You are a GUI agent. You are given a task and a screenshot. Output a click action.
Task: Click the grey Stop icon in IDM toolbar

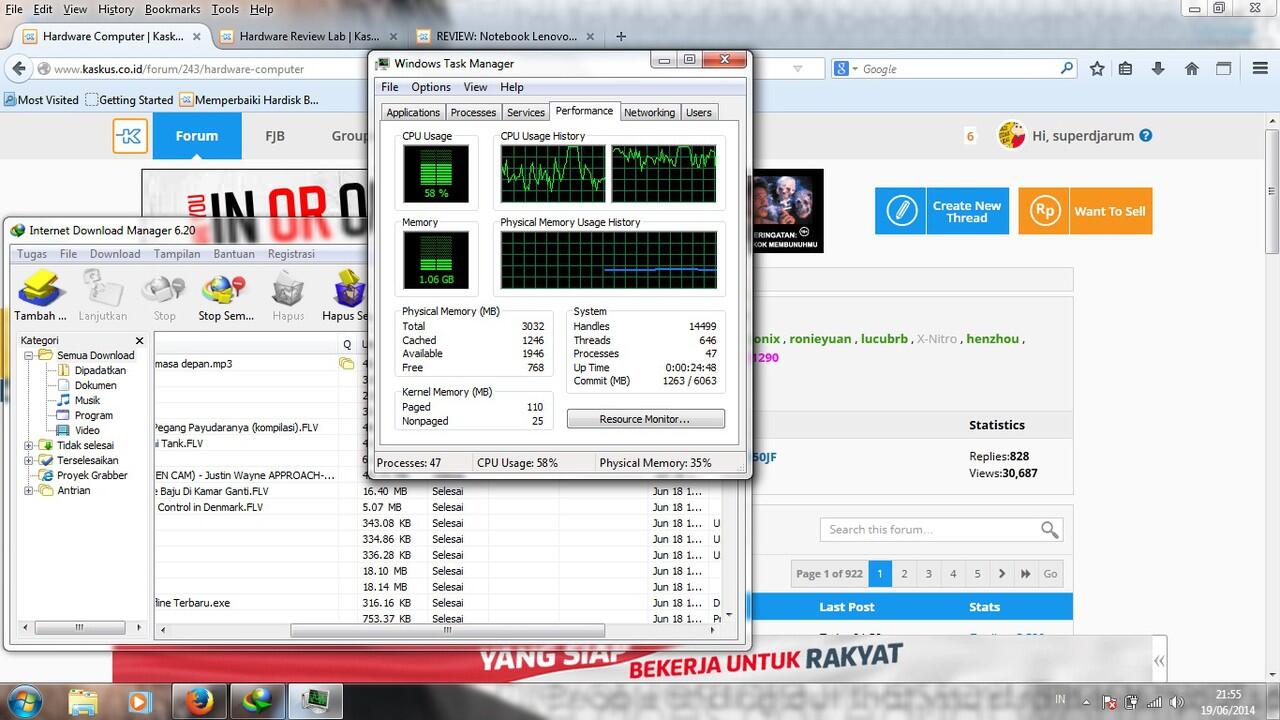[164, 290]
